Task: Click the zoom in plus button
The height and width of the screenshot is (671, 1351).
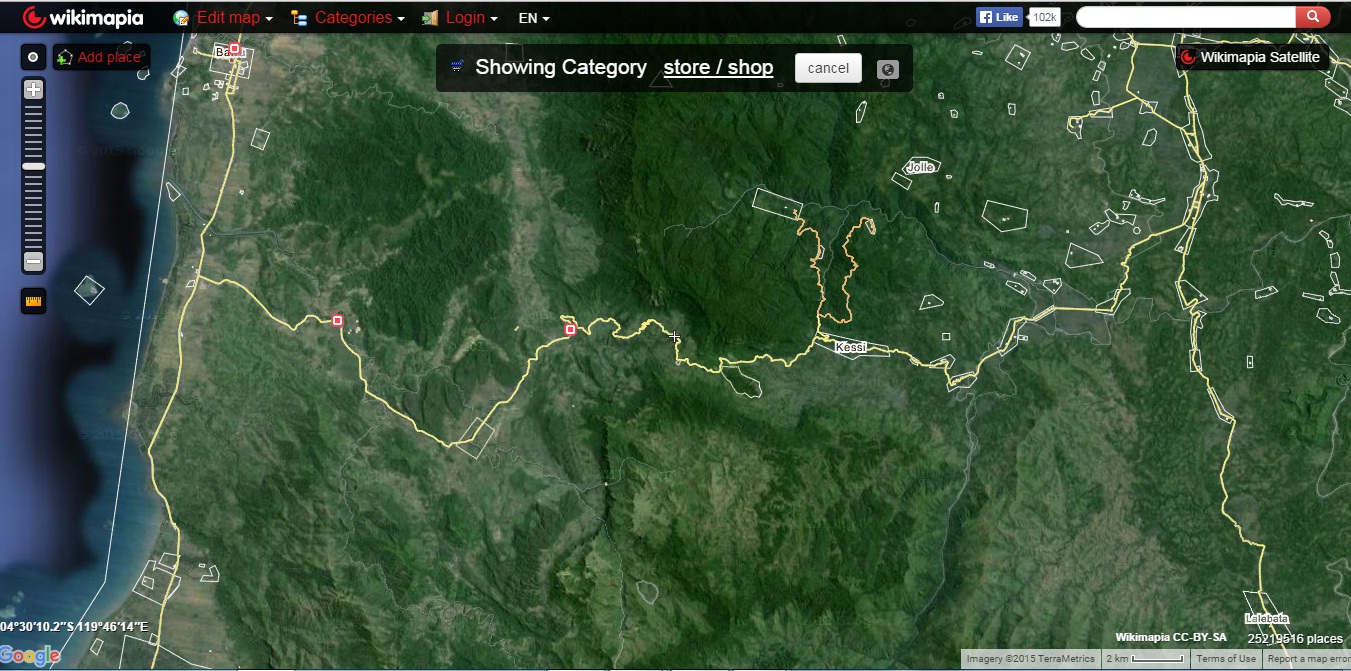Action: (x=33, y=90)
